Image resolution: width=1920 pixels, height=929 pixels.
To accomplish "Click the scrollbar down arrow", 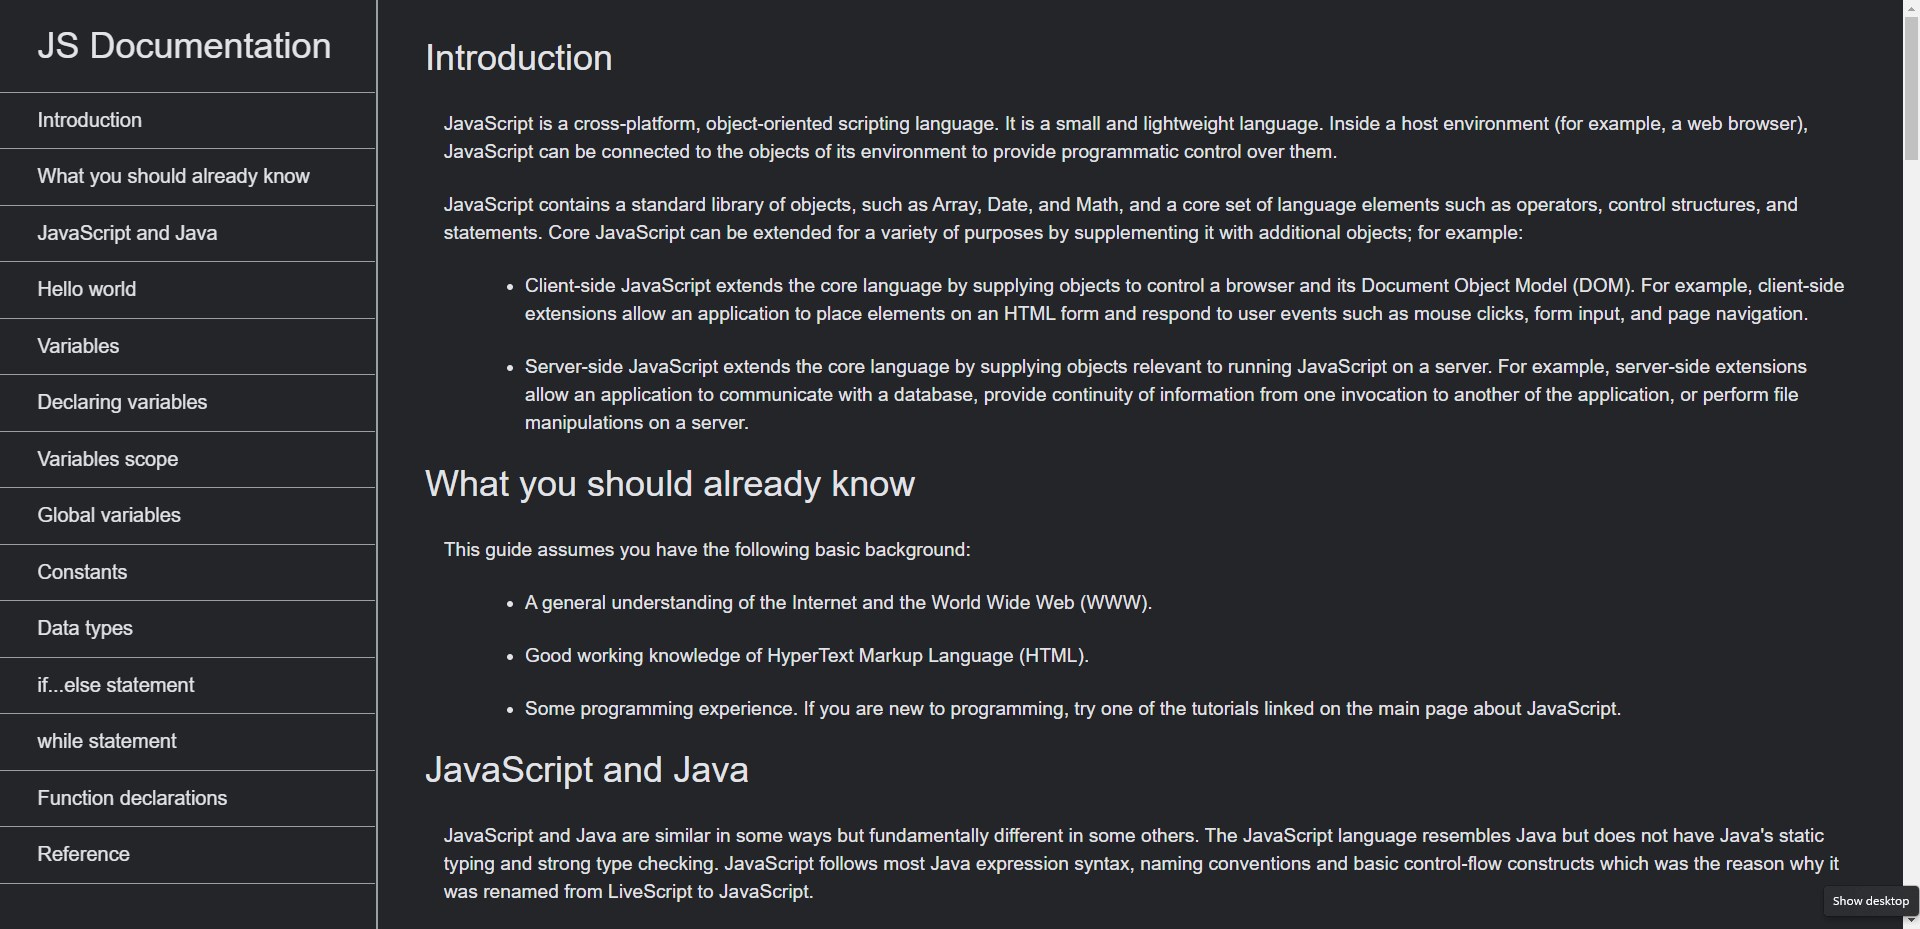I will (1911, 921).
